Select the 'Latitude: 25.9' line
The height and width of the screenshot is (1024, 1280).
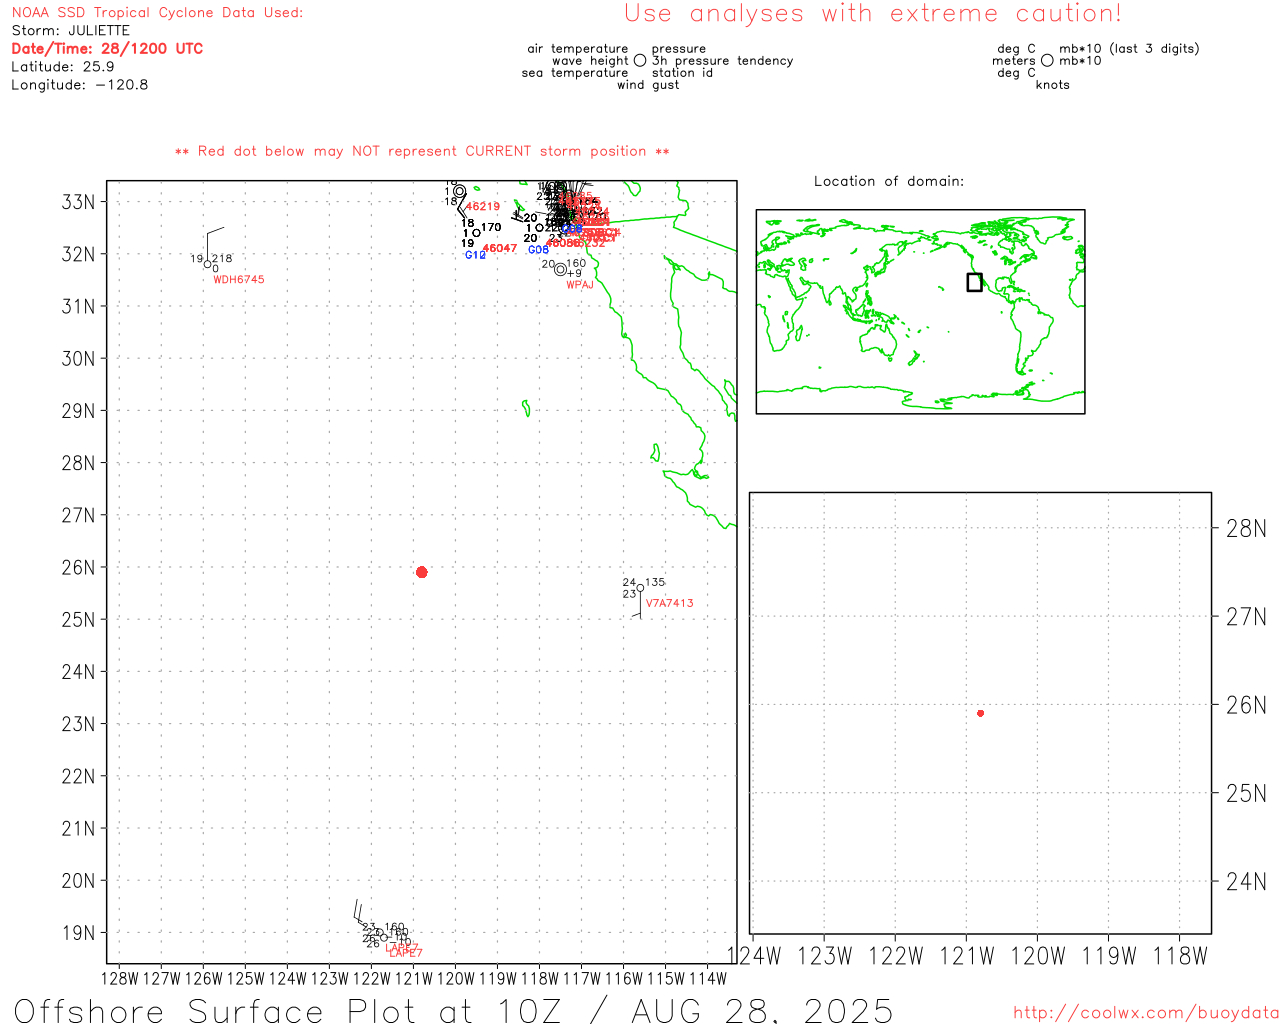(63, 67)
